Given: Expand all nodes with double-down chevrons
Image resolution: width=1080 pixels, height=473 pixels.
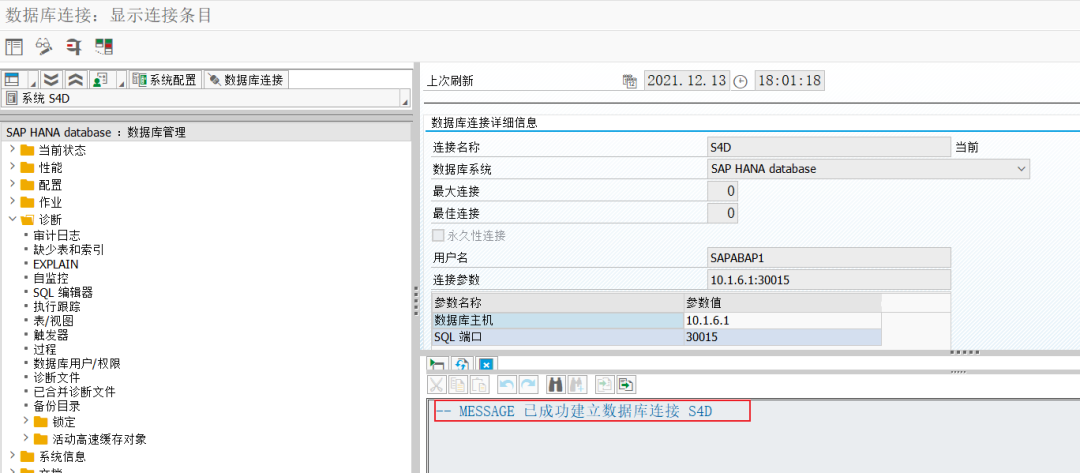Looking at the screenshot, I should click(x=52, y=79).
